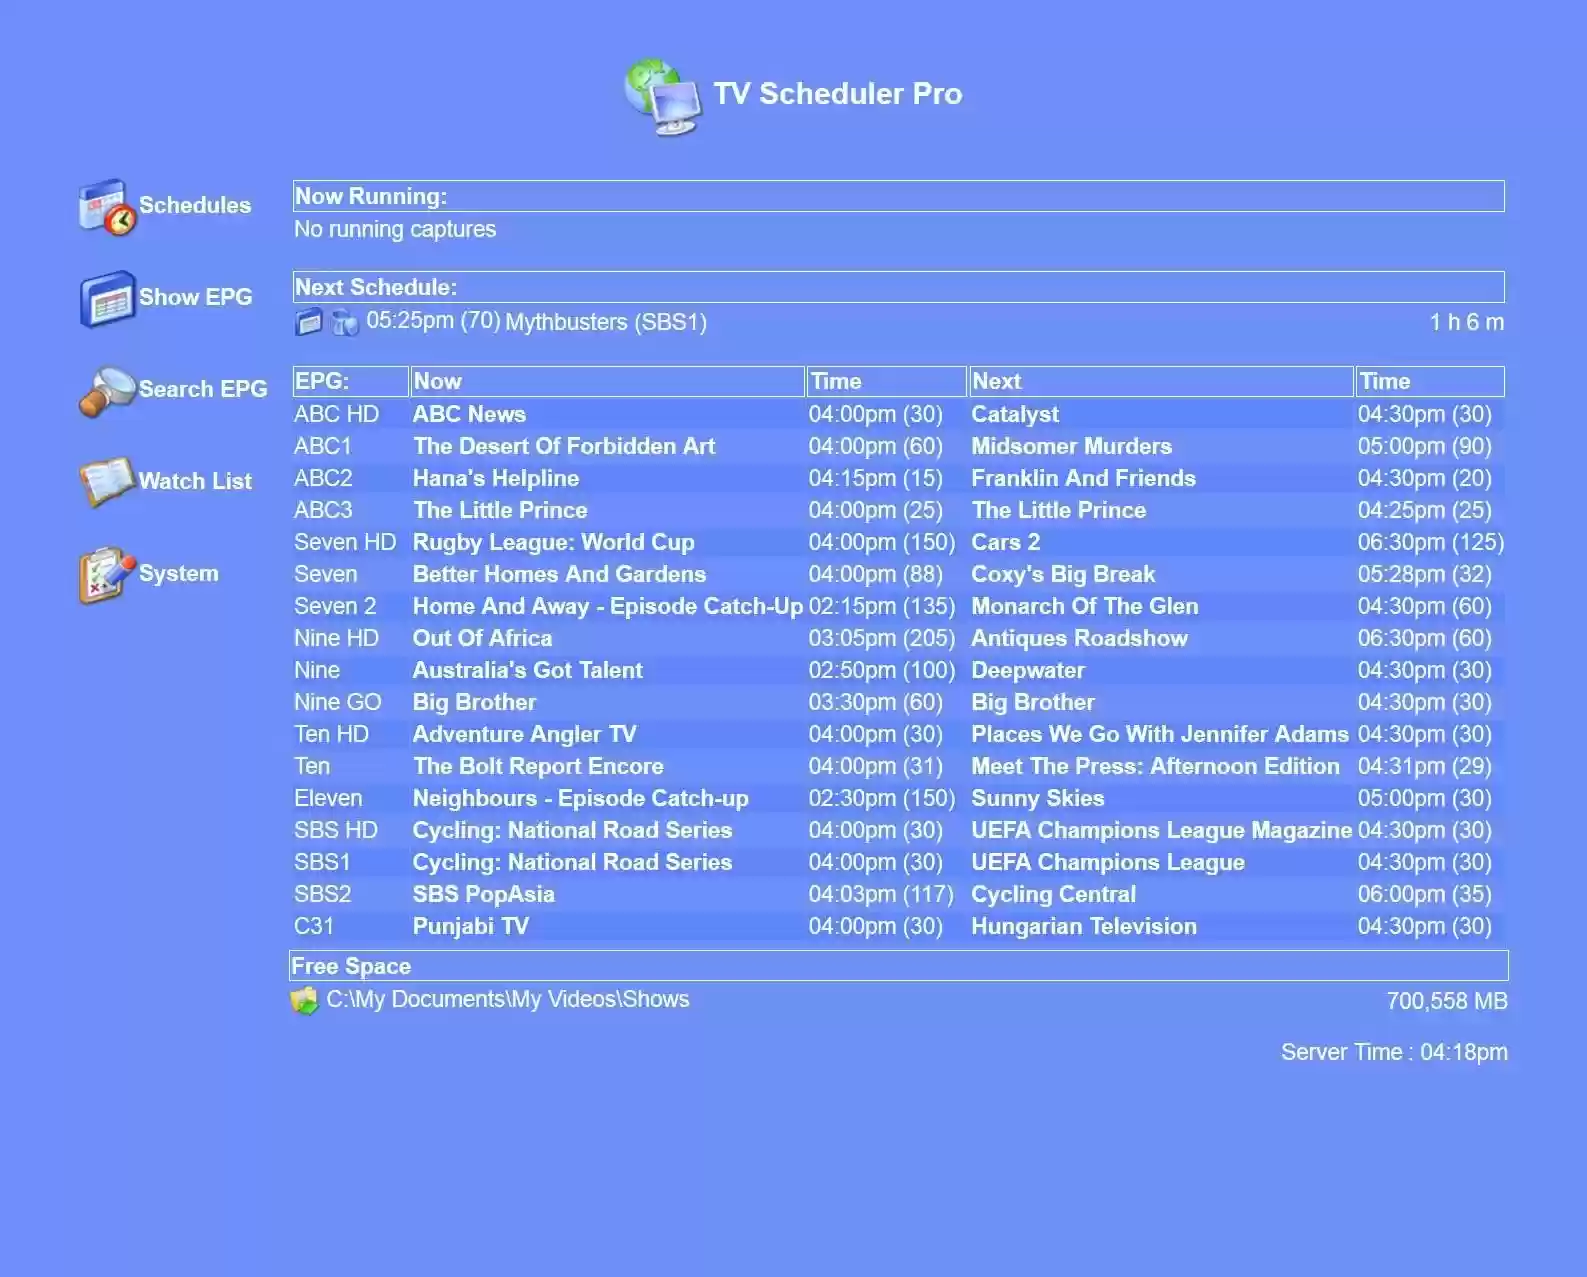The image size is (1587, 1277).
Task: Click the EPG: column header
Action: coord(351,381)
